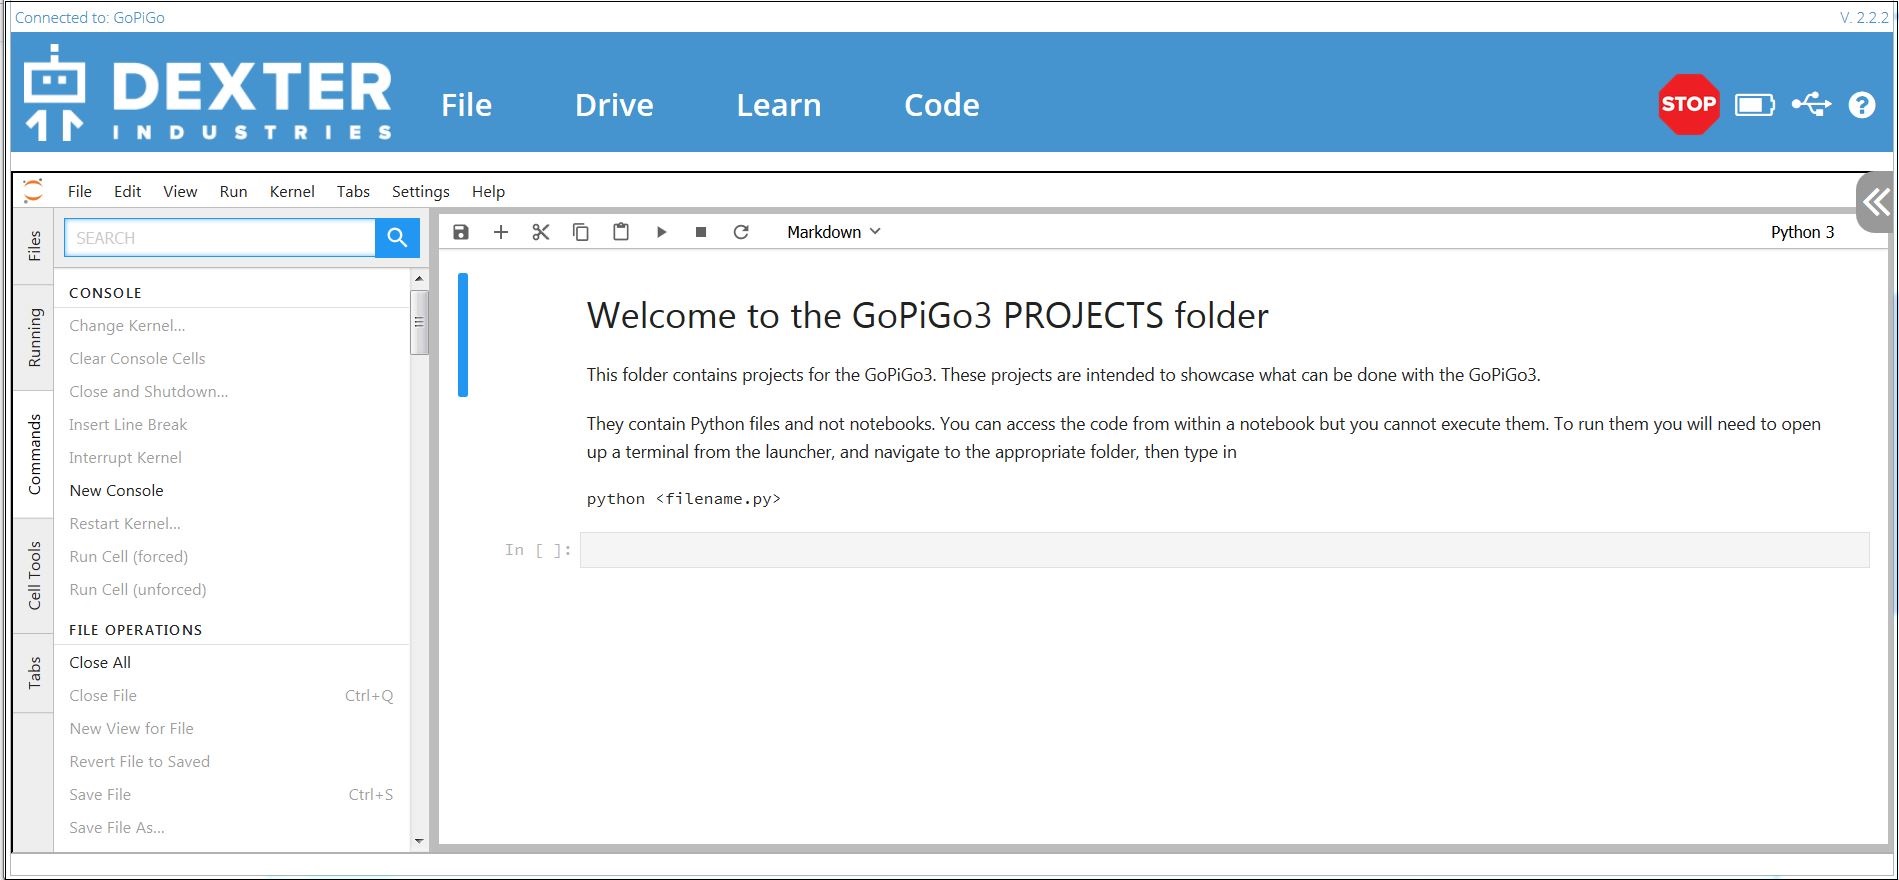Image resolution: width=1899 pixels, height=880 pixels.
Task: Paste cells from clipboard icon
Action: (621, 232)
